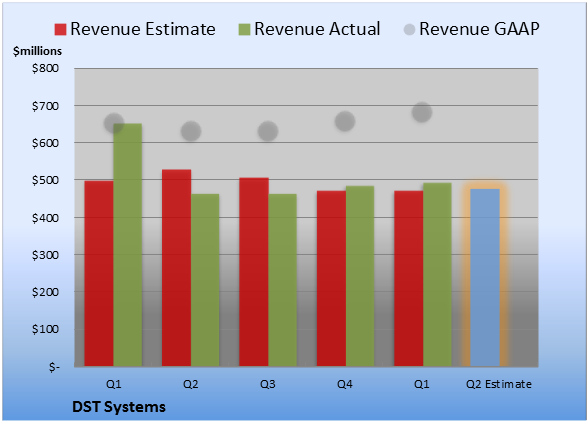This screenshot has height=422, width=588.
Task: Click the 'DST Systems' chart title
Action: tap(118, 407)
